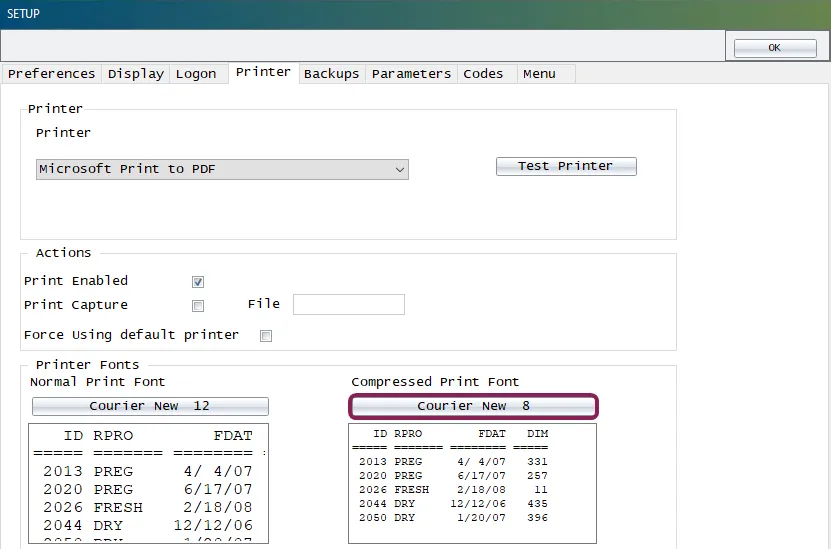The width and height of the screenshot is (831, 549).
Task: Enable the Print Capture checkbox
Action: pyautogui.click(x=198, y=306)
